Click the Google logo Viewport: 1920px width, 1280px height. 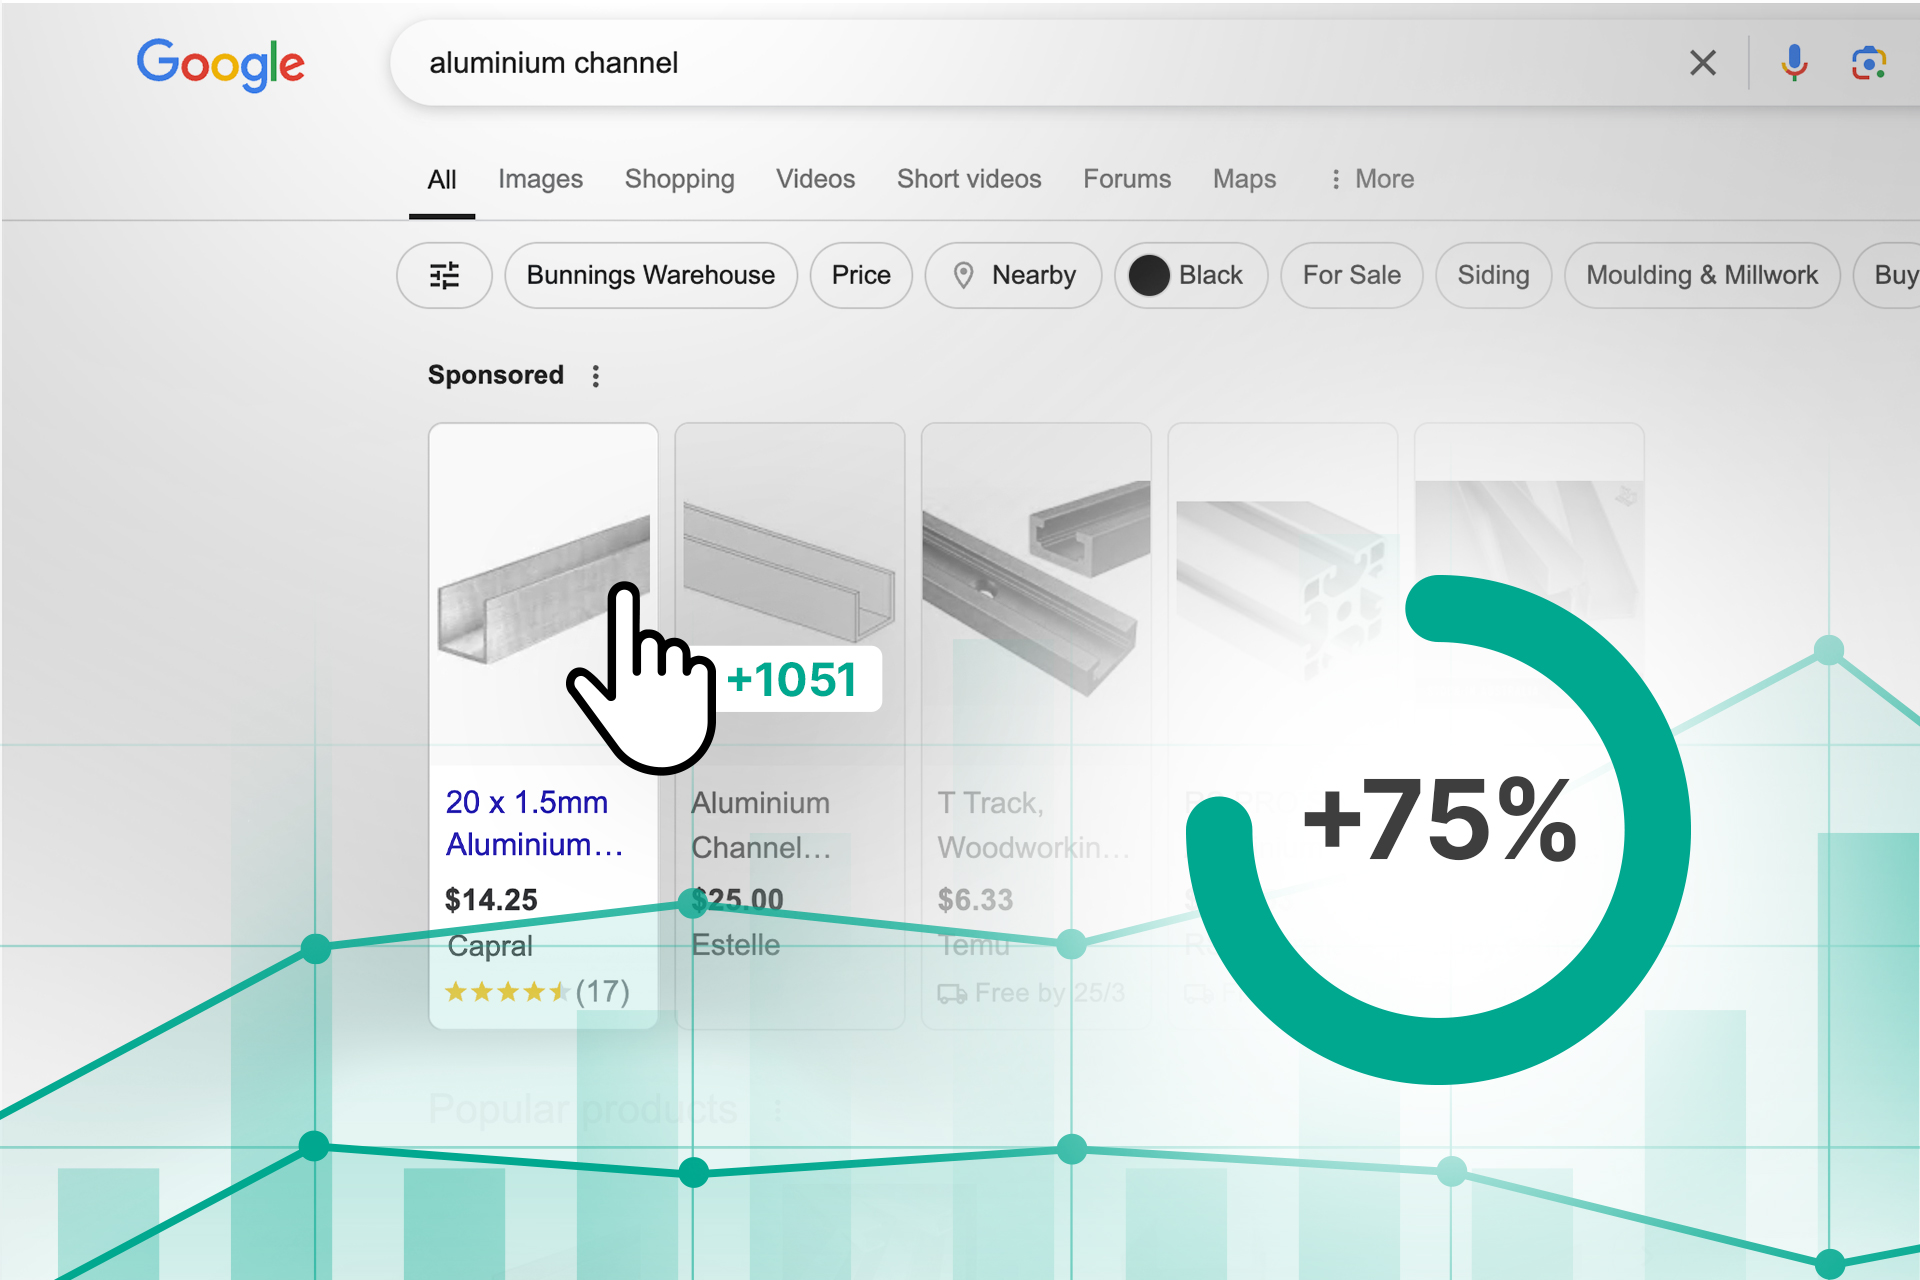(x=221, y=64)
